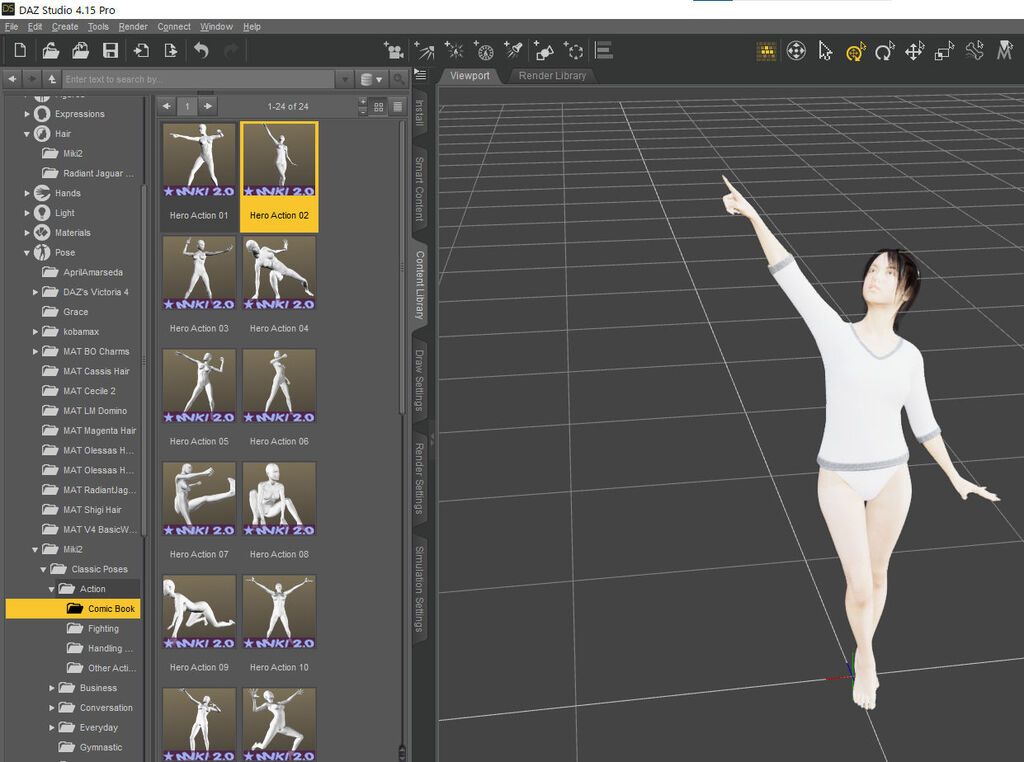
Task: Click the Save floppy disk icon
Action: pos(110,51)
